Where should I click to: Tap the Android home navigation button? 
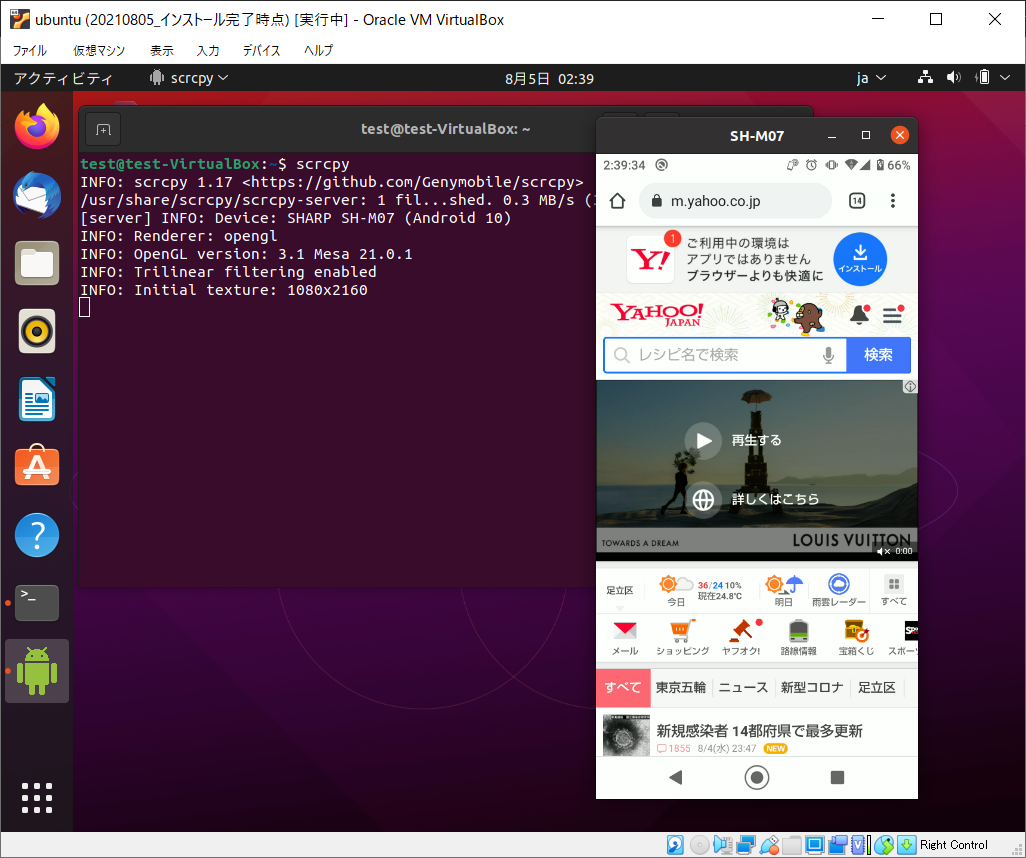coord(756,777)
